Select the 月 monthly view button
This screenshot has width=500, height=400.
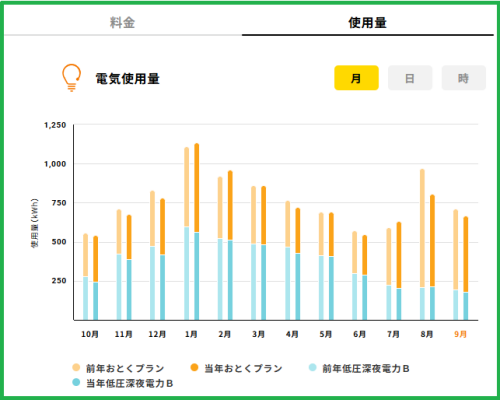tap(356, 78)
